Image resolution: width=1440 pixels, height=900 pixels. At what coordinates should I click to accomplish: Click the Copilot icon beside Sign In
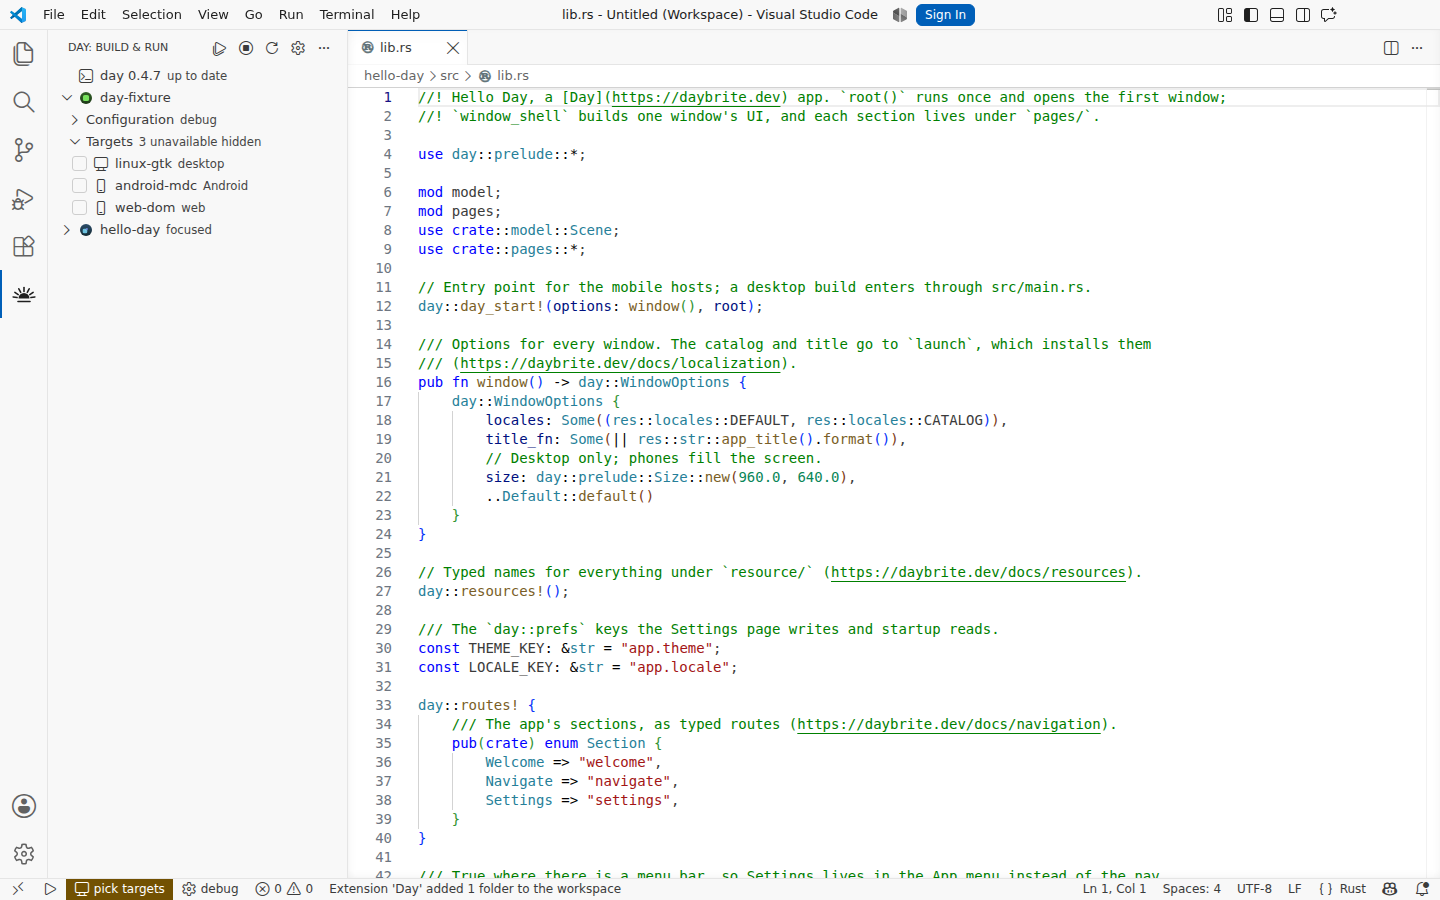tap(900, 15)
